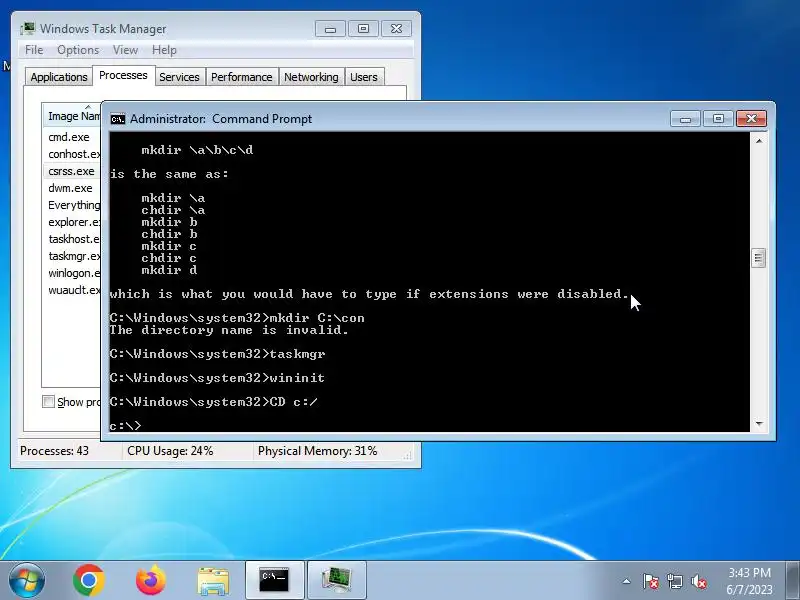Viewport: 800px width, 600px height.
Task: Open network status tray icon
Action: [x=674, y=581]
